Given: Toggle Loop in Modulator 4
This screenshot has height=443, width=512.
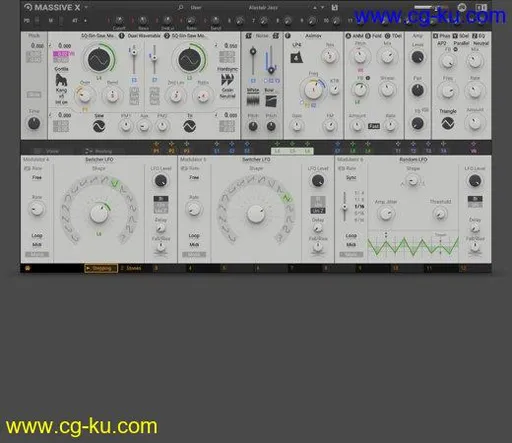Looking at the screenshot, I should (x=37, y=236).
